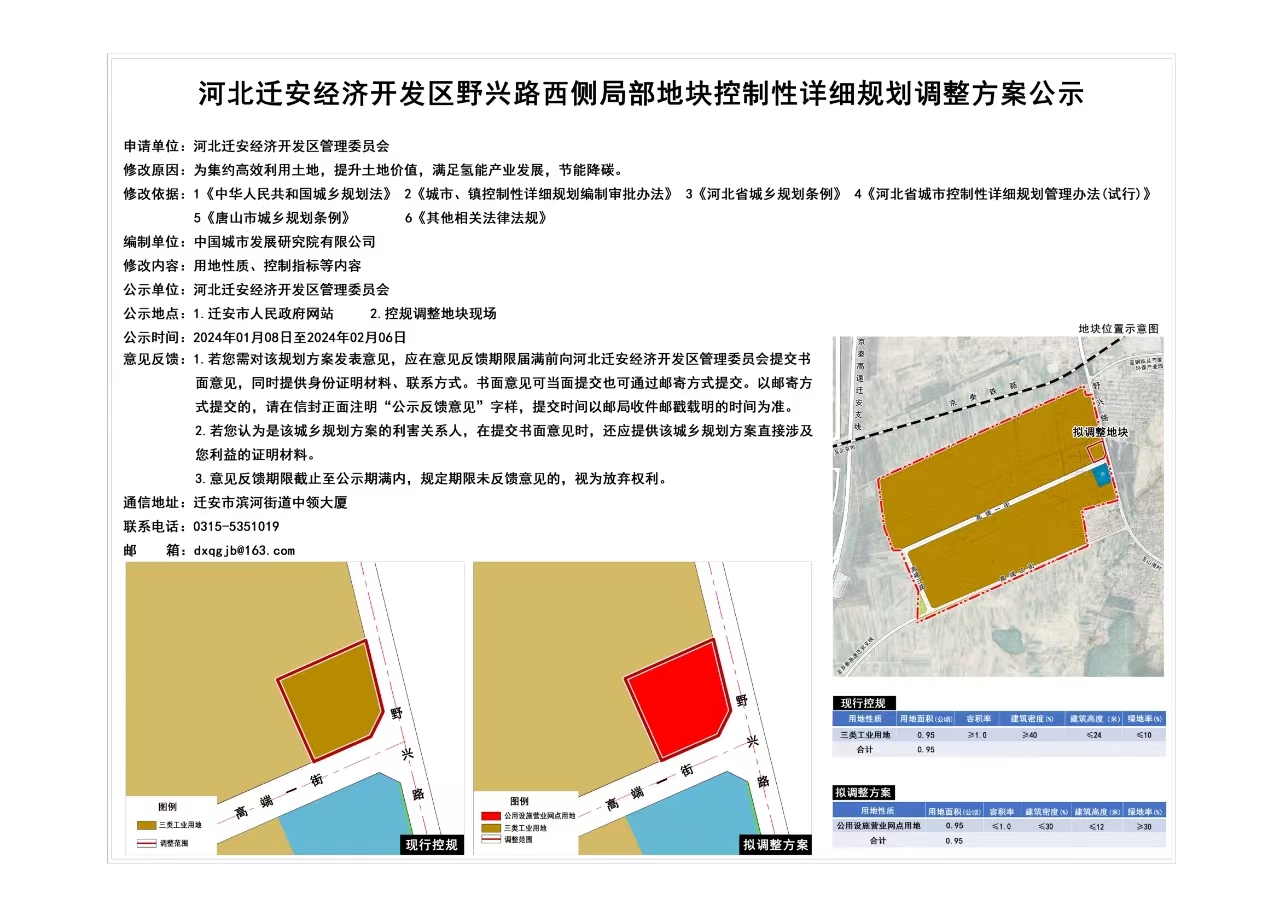
Task: Click 建筑密度 header in 现行控规 table
Action: click(1032, 719)
